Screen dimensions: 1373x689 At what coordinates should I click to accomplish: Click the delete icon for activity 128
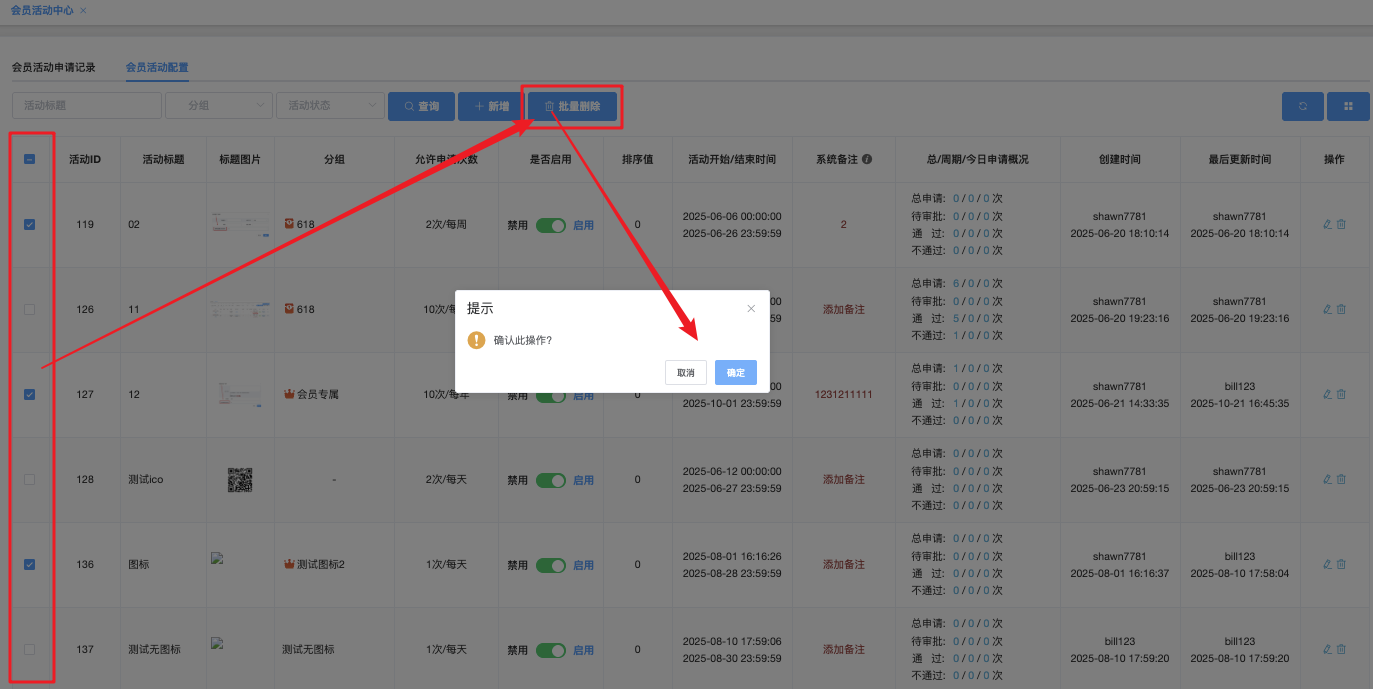(x=1342, y=480)
